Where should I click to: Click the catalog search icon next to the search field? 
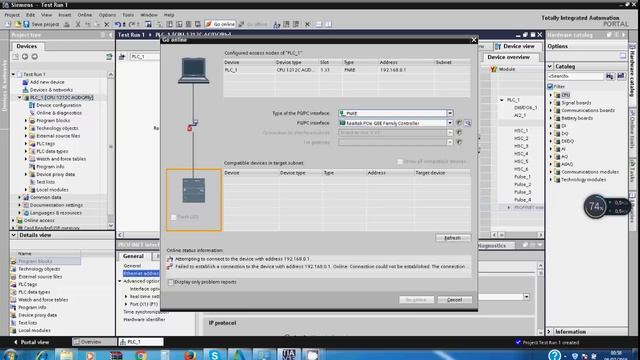(610, 76)
